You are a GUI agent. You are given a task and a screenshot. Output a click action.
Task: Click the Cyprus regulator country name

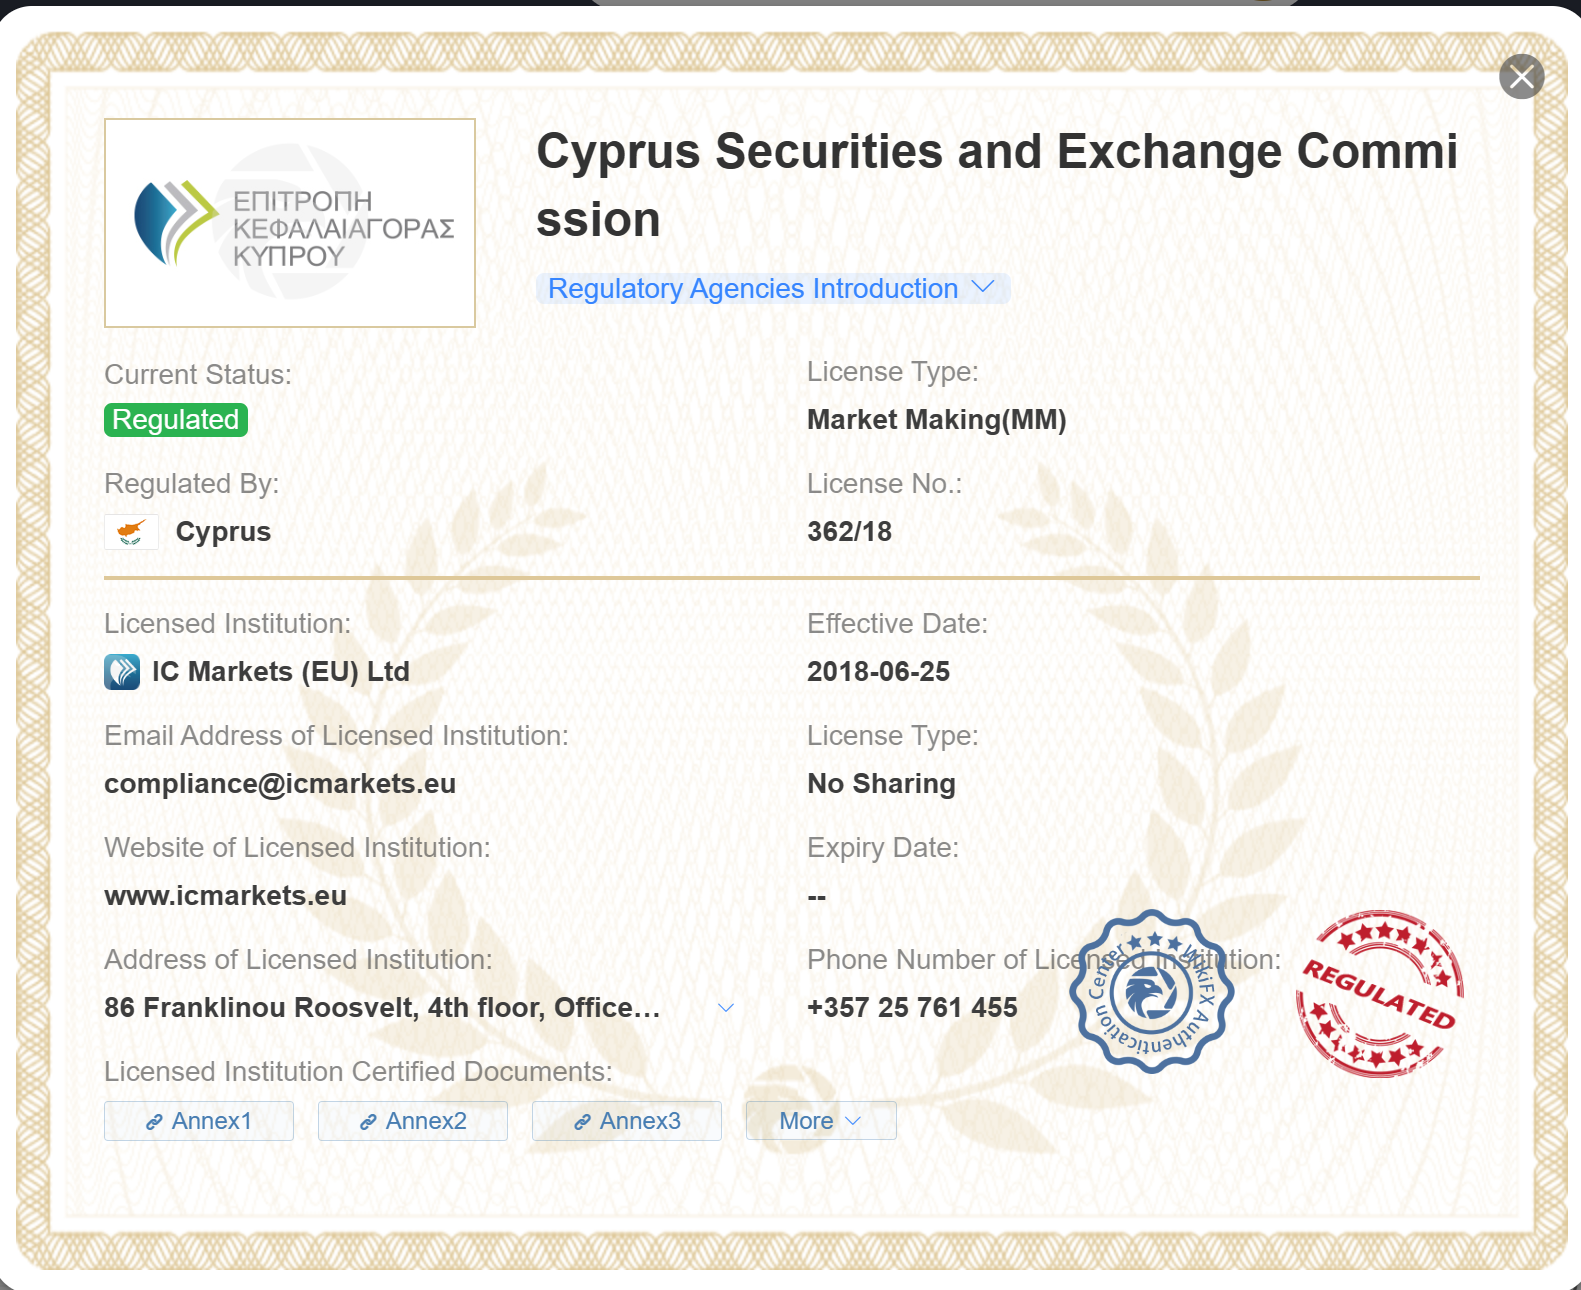[224, 532]
